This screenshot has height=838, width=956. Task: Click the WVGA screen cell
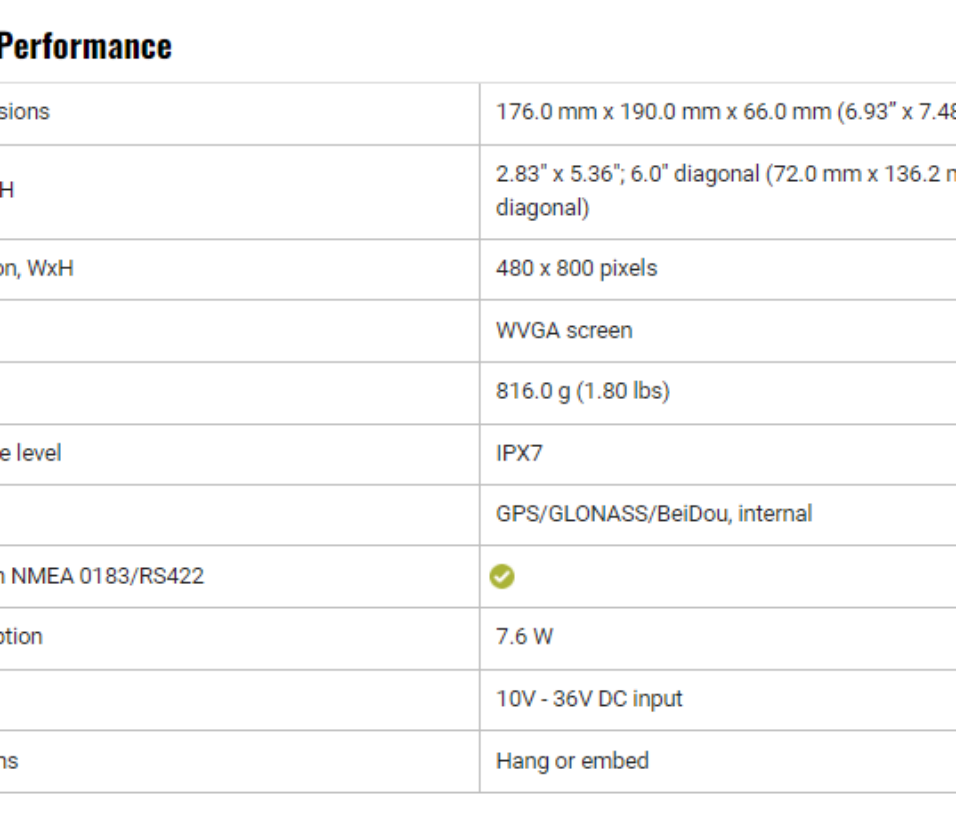564,331
